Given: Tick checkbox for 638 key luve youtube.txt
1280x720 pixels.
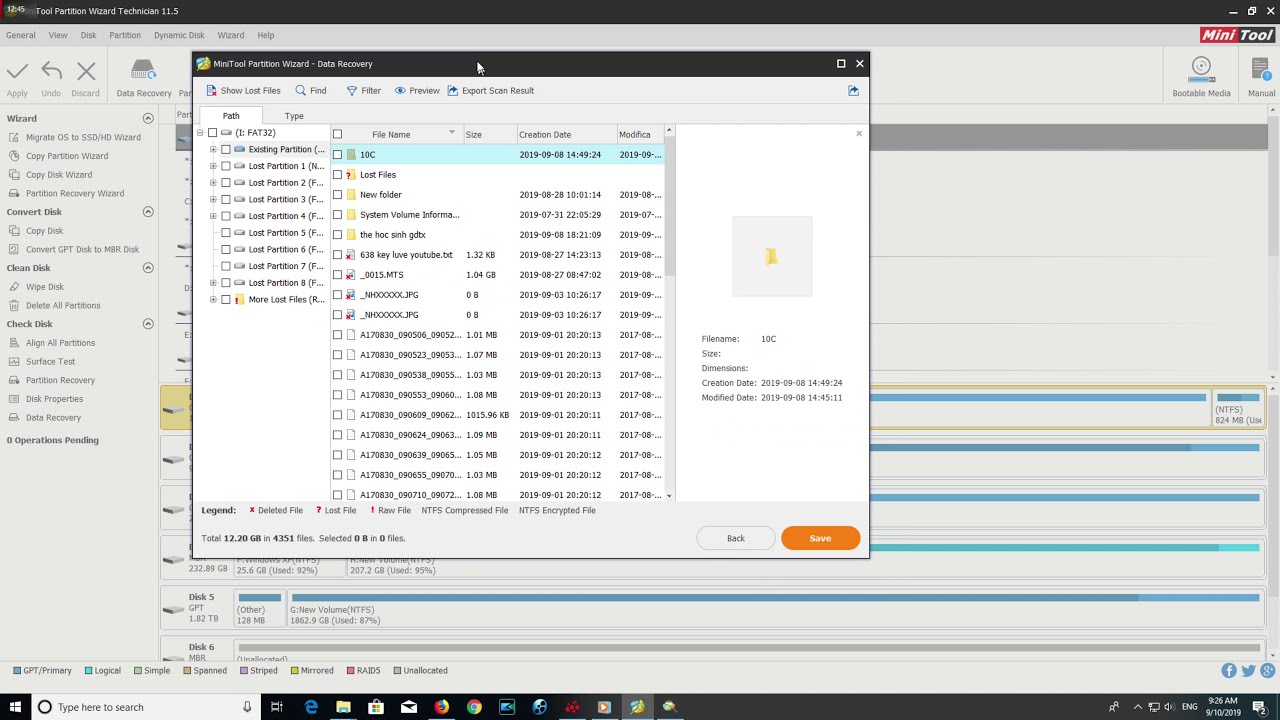Looking at the screenshot, I should click(337, 254).
